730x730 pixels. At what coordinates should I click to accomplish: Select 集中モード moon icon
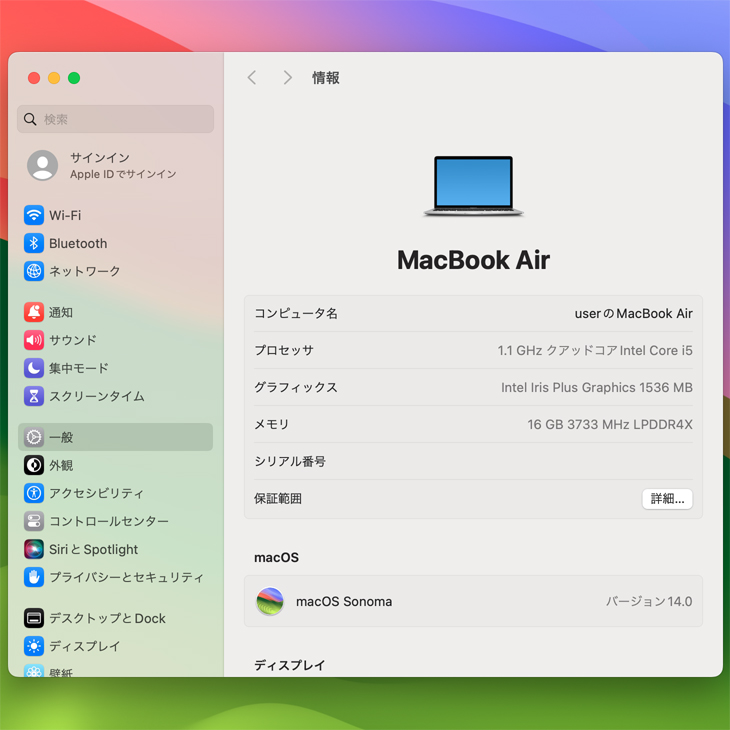[x=34, y=368]
